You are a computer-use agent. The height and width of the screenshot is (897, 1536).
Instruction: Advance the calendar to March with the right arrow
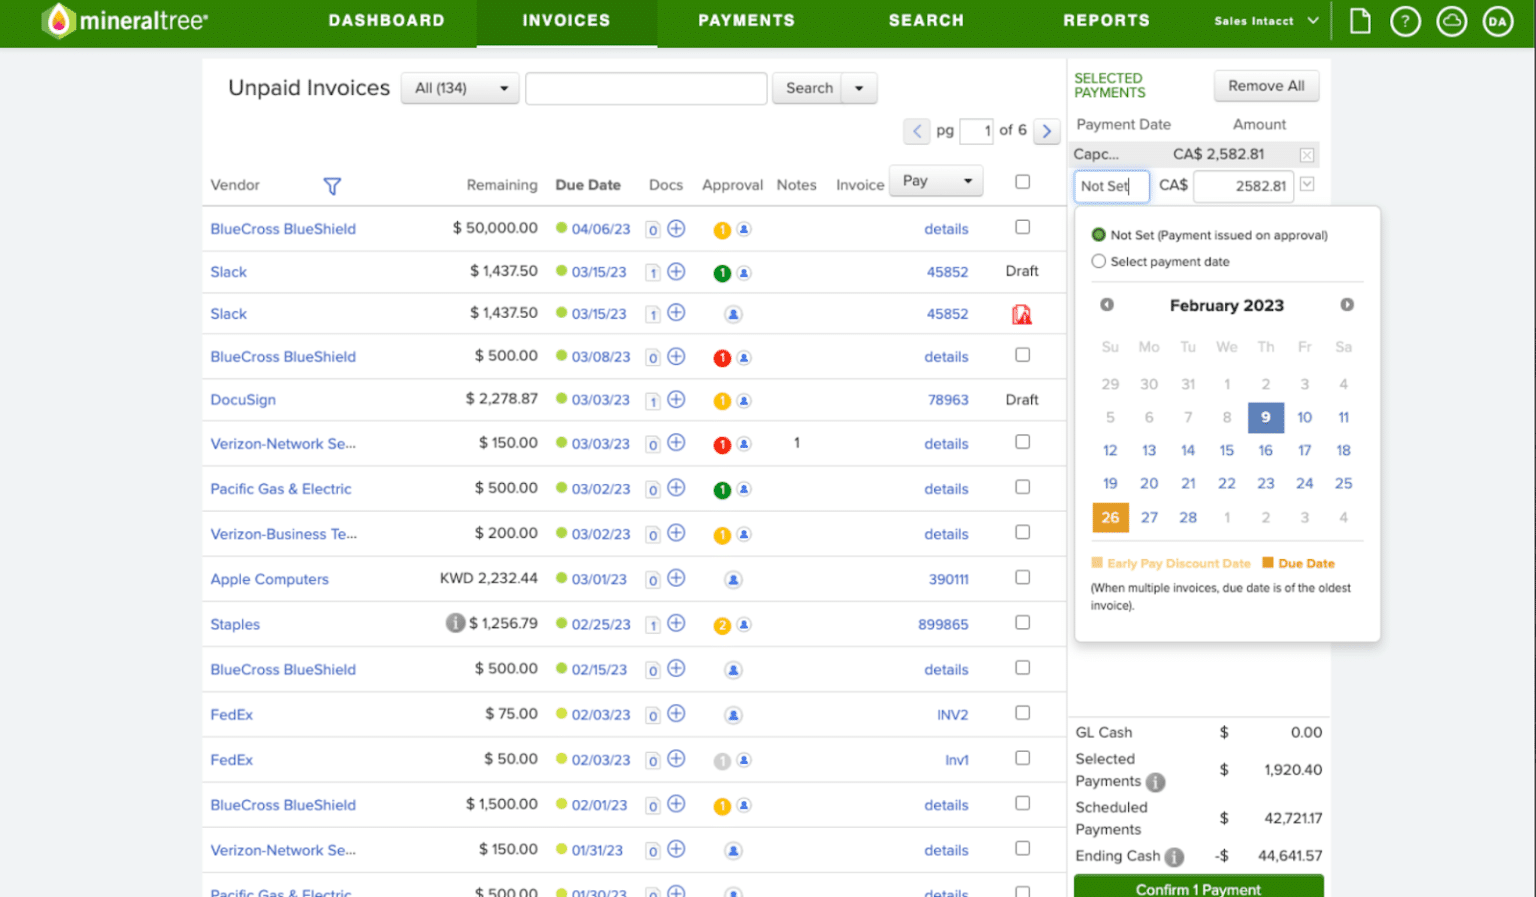(x=1347, y=305)
